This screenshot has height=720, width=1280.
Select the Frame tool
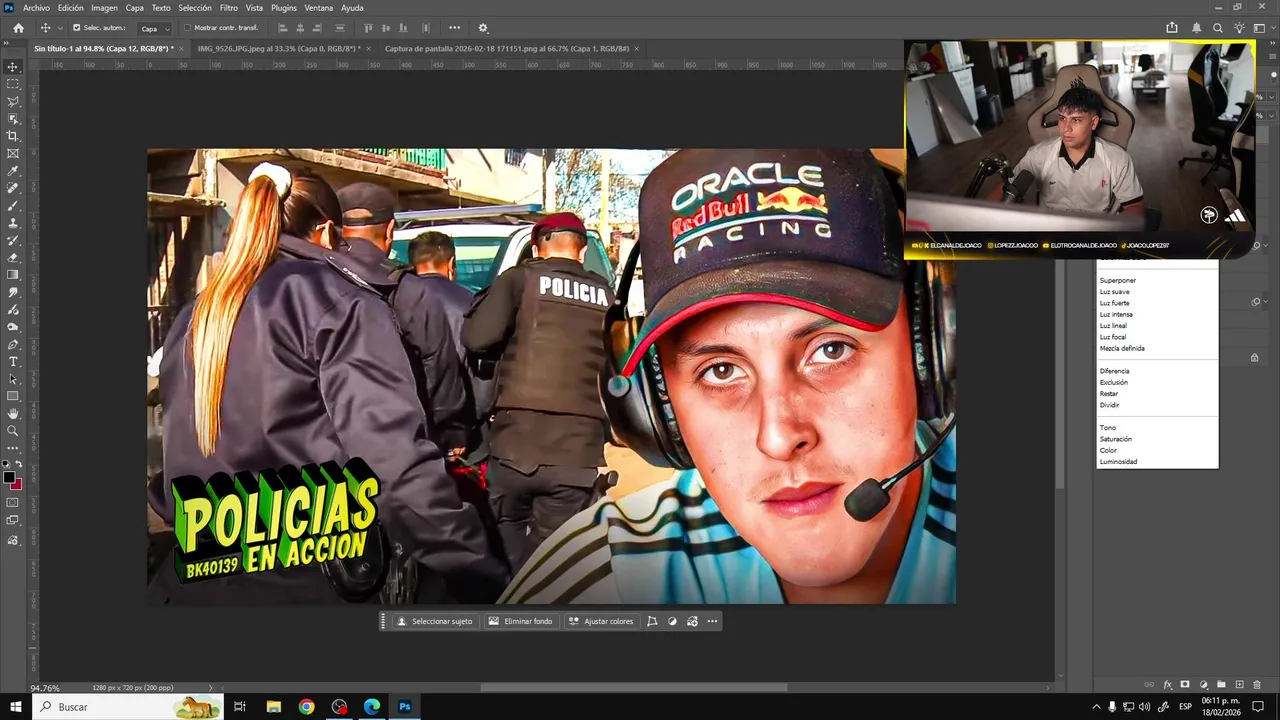[x=13, y=153]
